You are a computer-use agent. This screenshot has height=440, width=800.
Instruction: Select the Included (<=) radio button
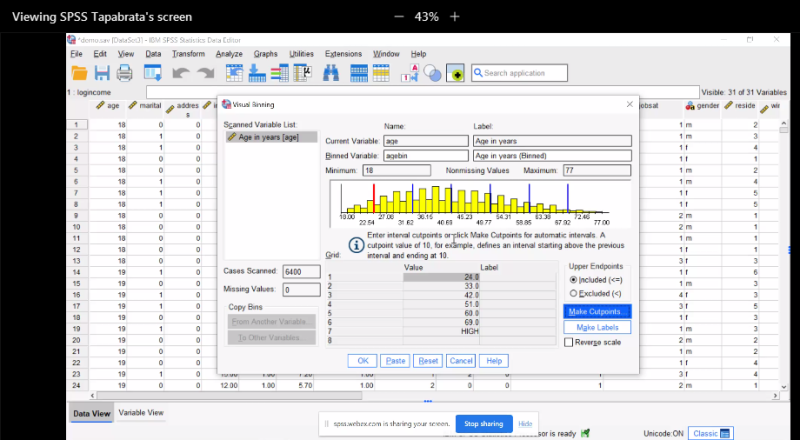click(x=573, y=280)
